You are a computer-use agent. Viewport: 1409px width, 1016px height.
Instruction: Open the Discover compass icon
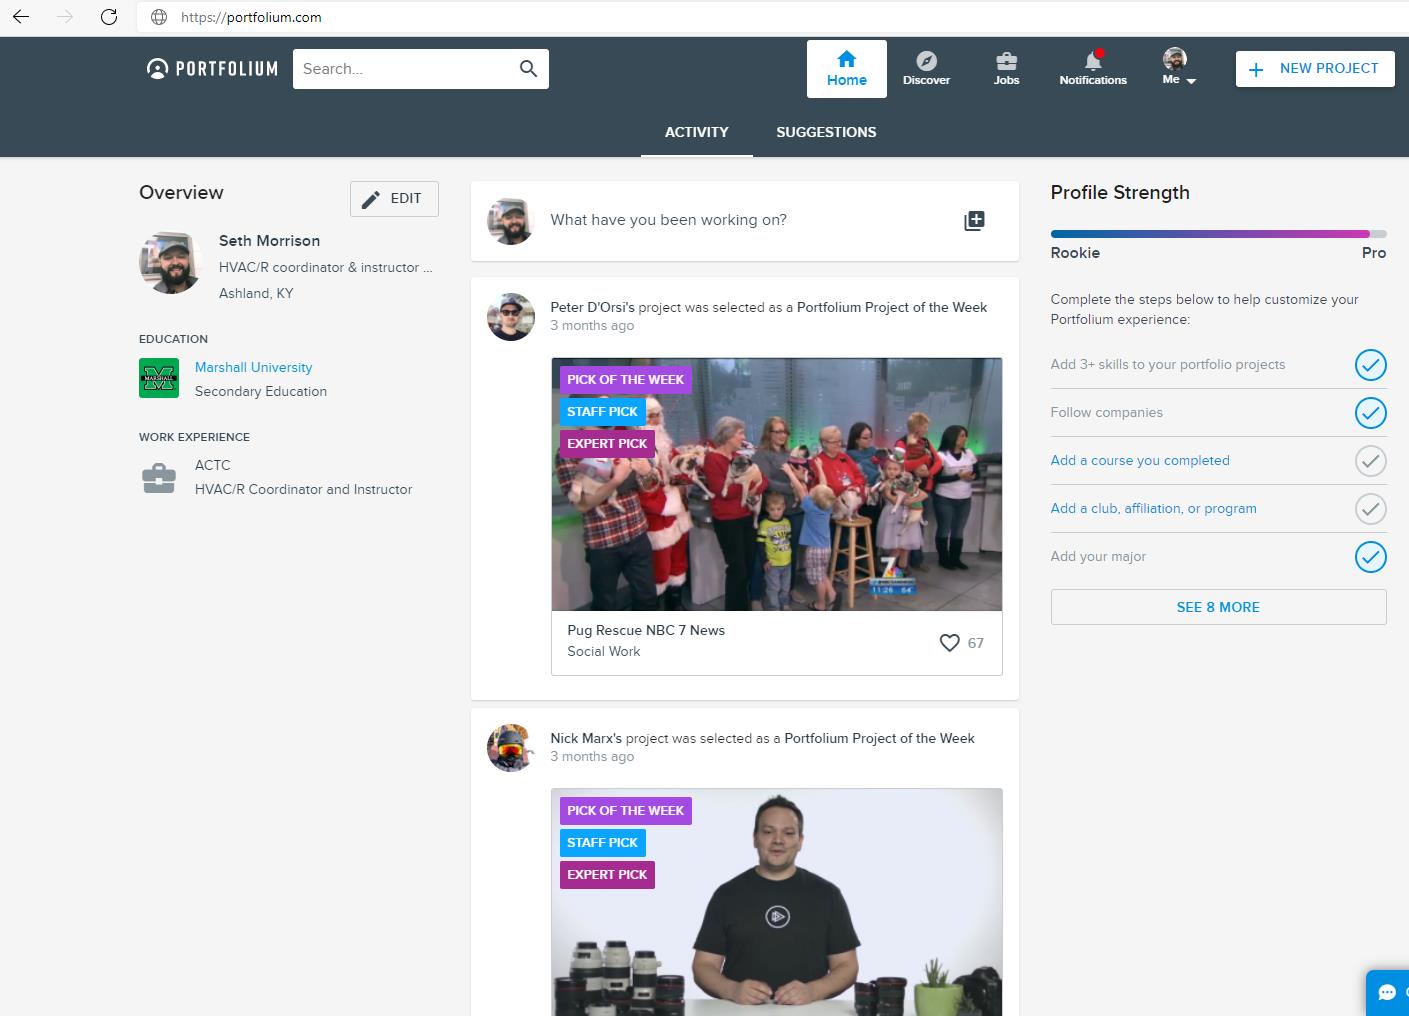(926, 61)
